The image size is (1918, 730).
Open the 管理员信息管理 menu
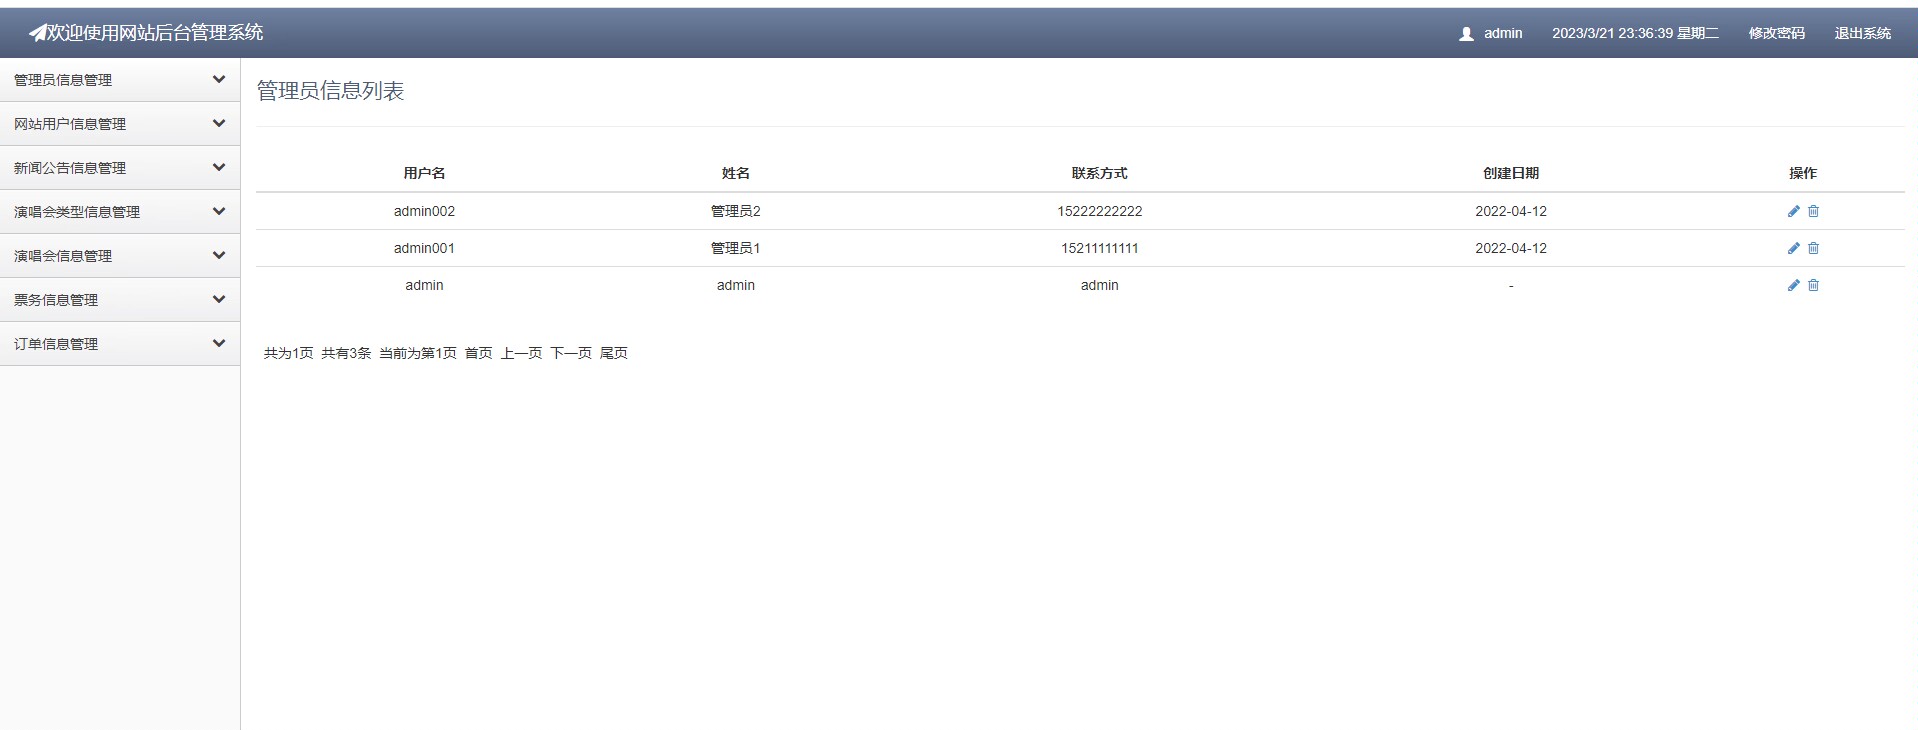coord(120,80)
